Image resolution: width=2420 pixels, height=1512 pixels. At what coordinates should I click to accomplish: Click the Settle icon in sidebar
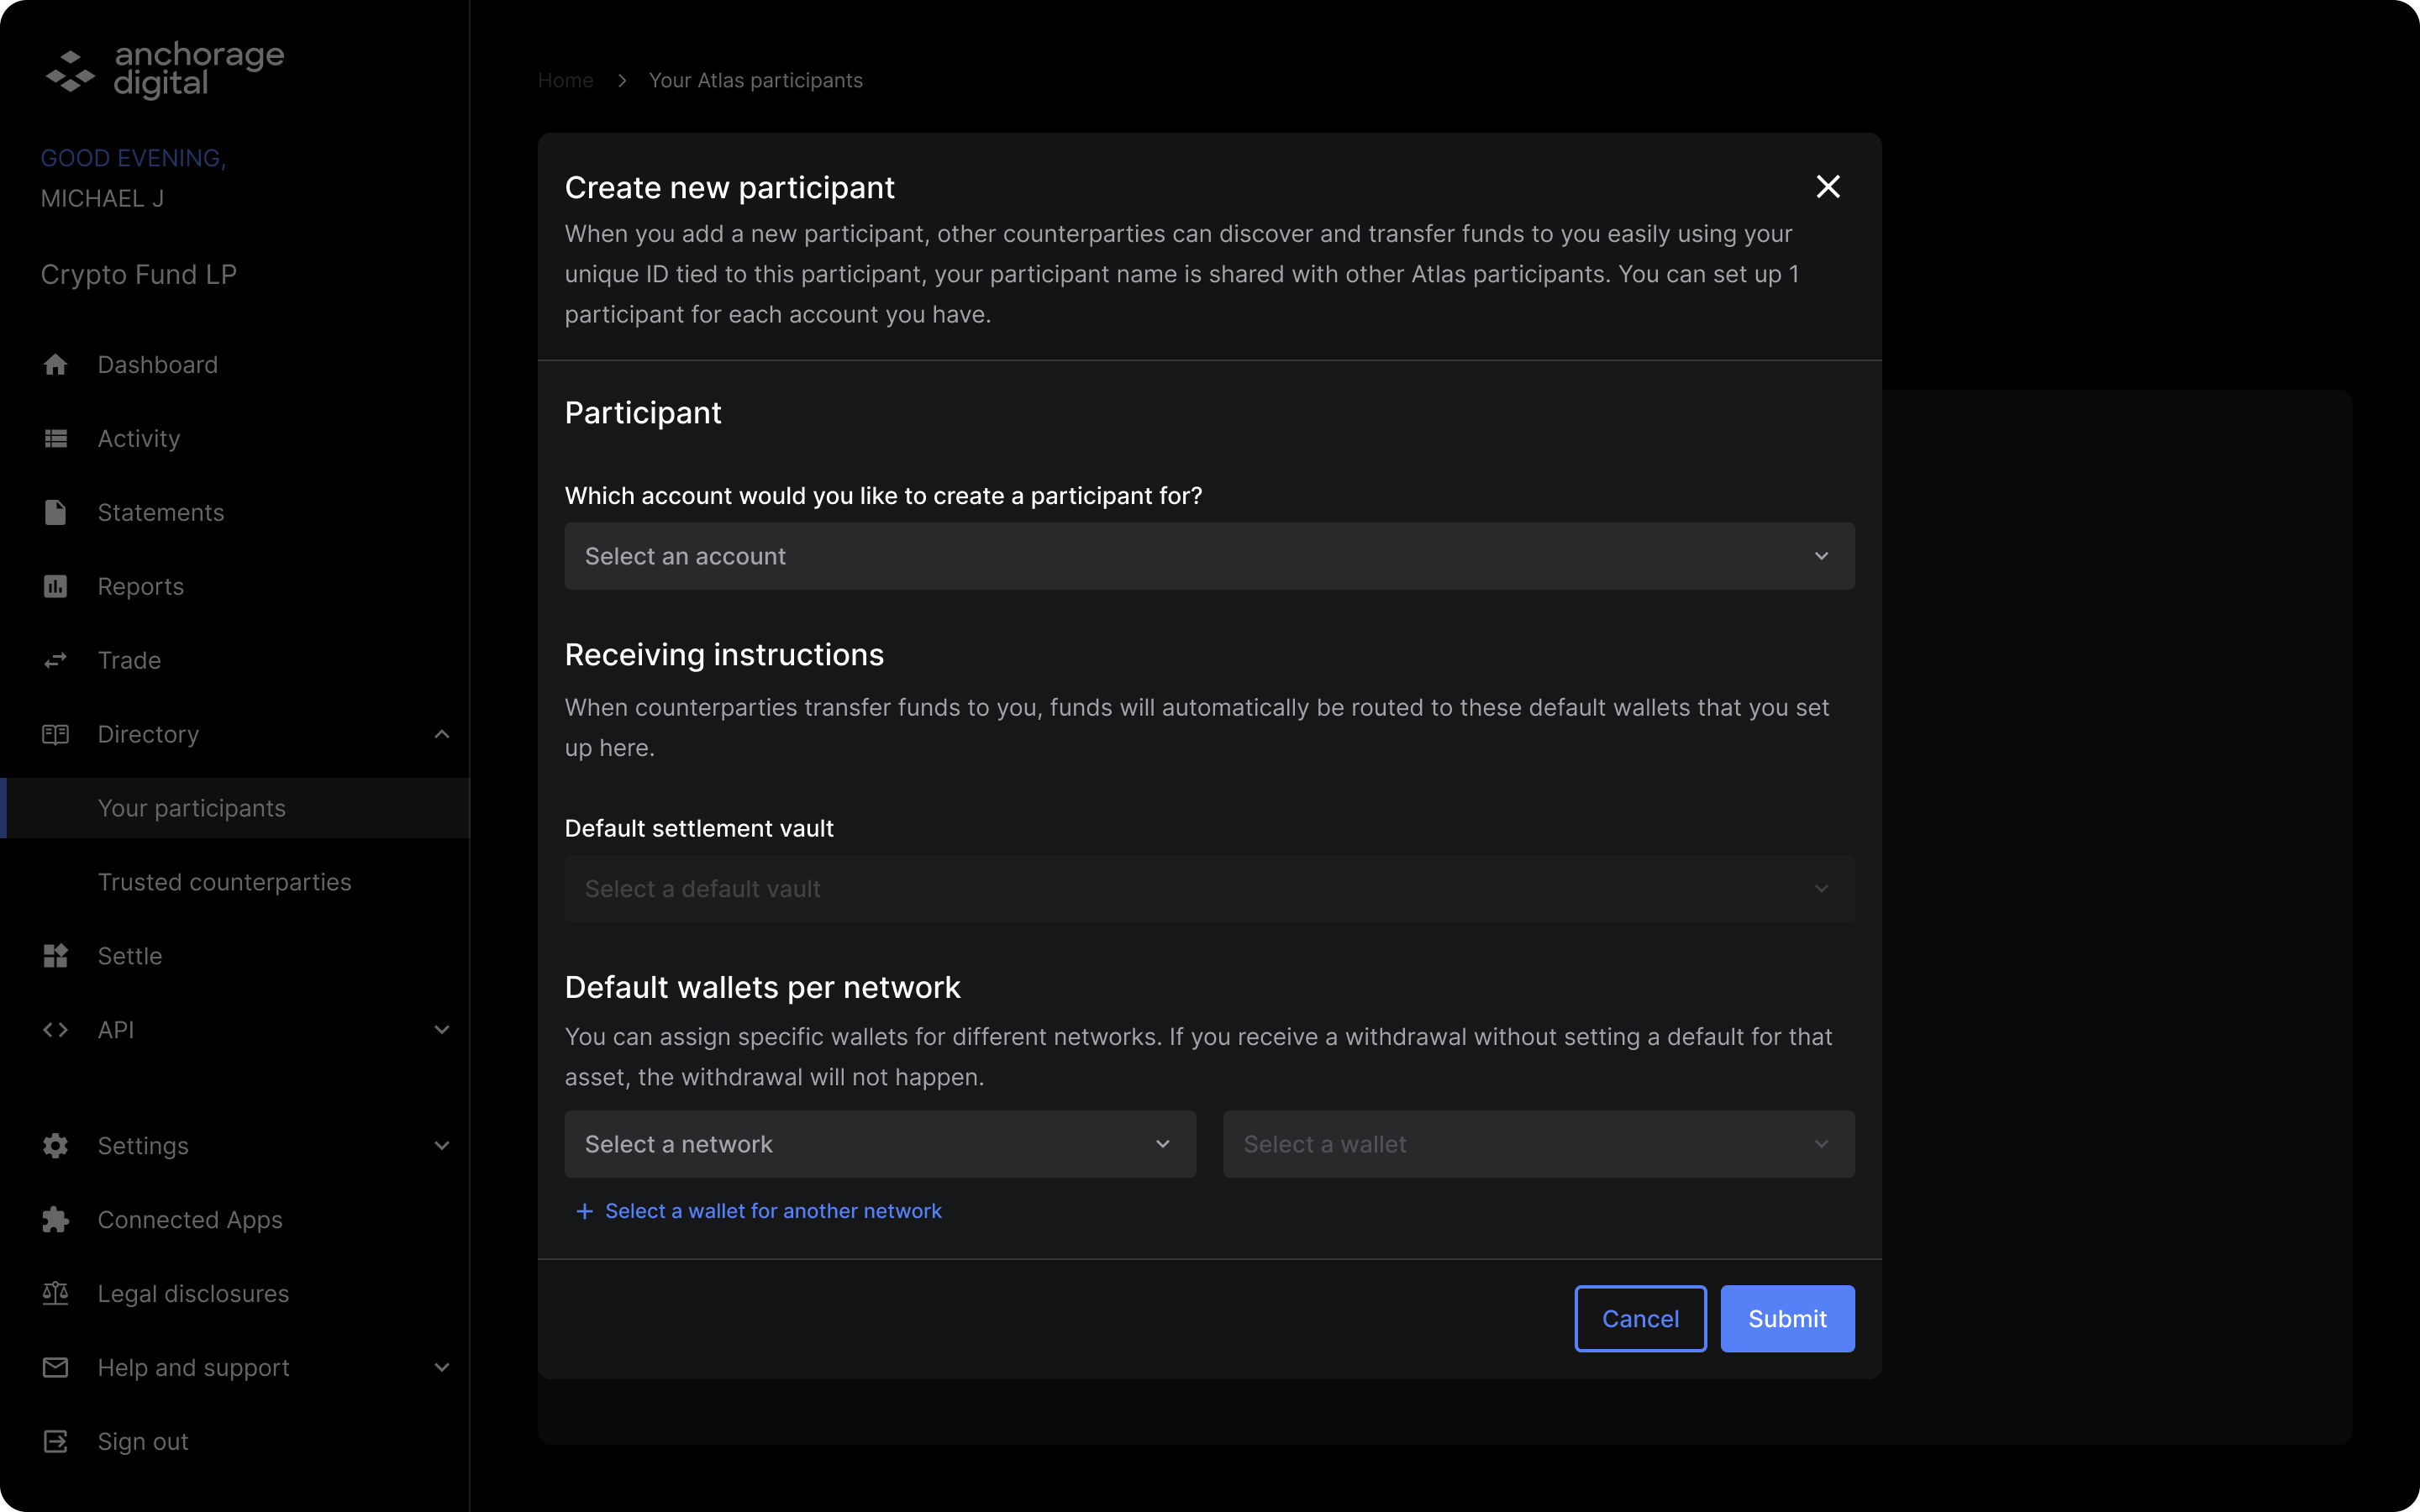pyautogui.click(x=56, y=956)
